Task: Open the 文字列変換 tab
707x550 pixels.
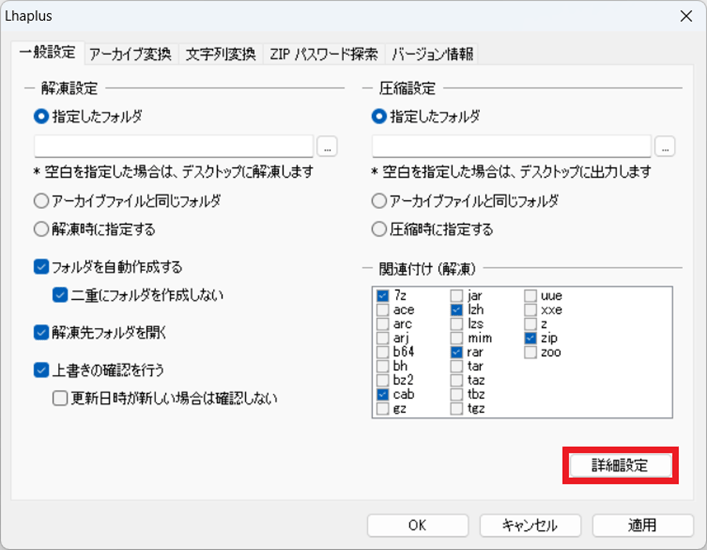Action: 220,54
